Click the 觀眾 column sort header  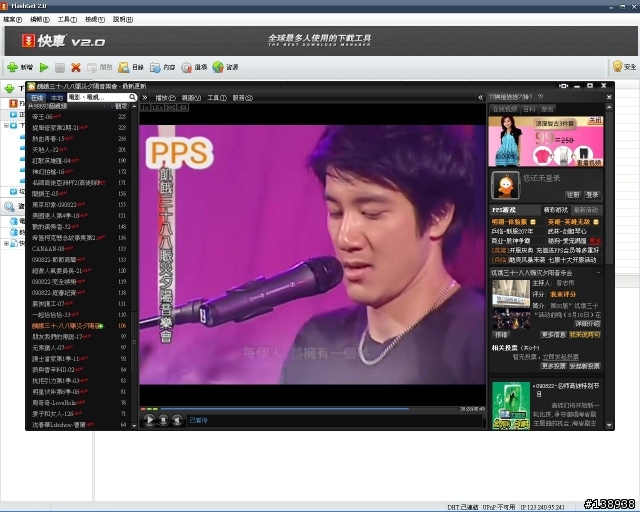[x=121, y=106]
